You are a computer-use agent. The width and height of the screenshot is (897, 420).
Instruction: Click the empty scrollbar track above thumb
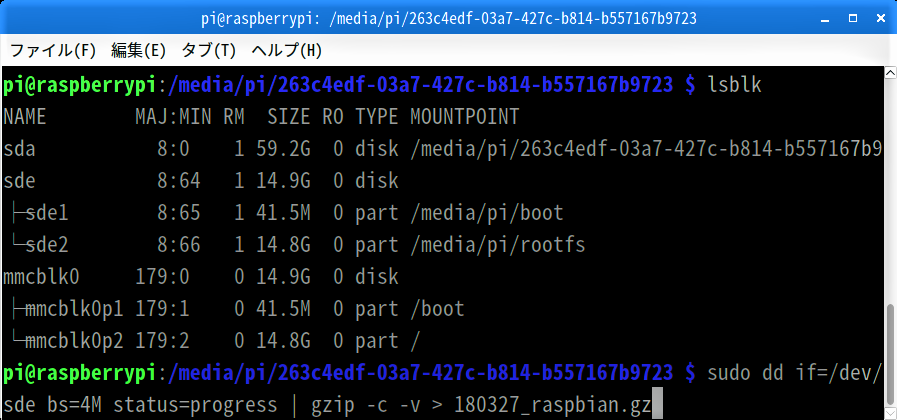pyautogui.click(x=891, y=192)
